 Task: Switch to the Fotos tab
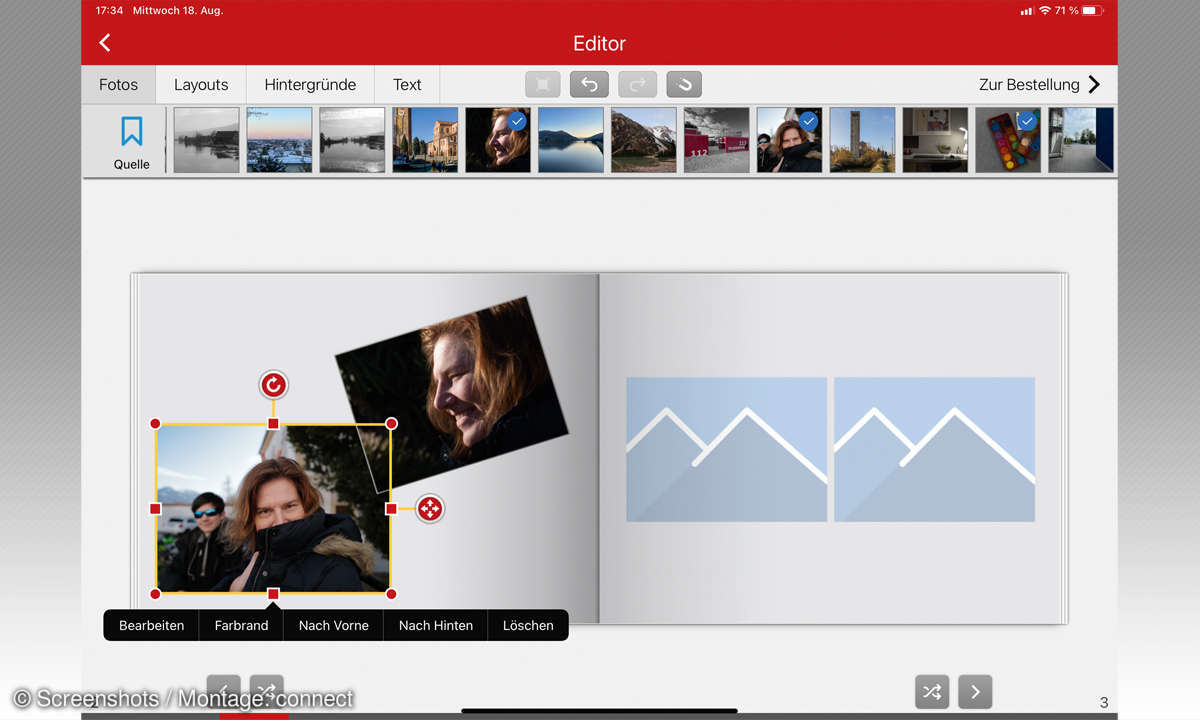pyautogui.click(x=118, y=85)
